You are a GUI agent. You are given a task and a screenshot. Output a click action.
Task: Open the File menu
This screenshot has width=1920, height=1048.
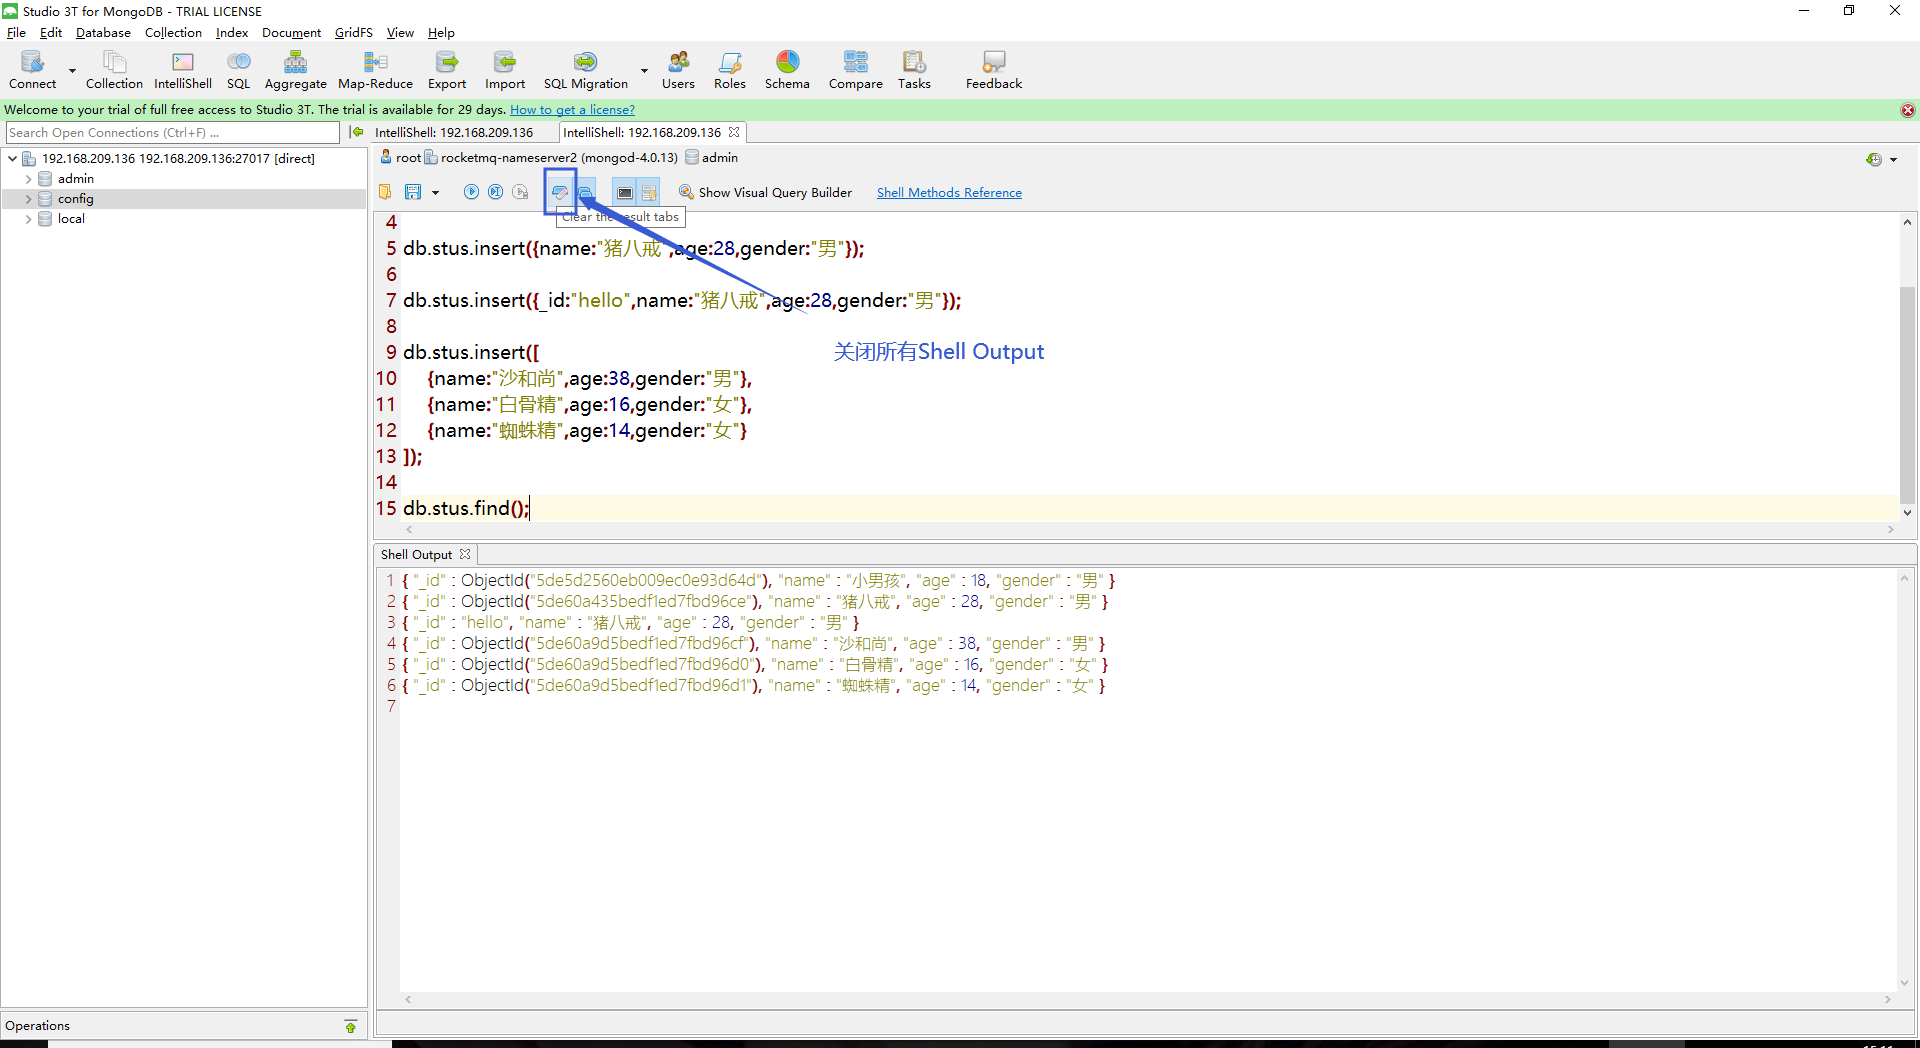pyautogui.click(x=16, y=33)
